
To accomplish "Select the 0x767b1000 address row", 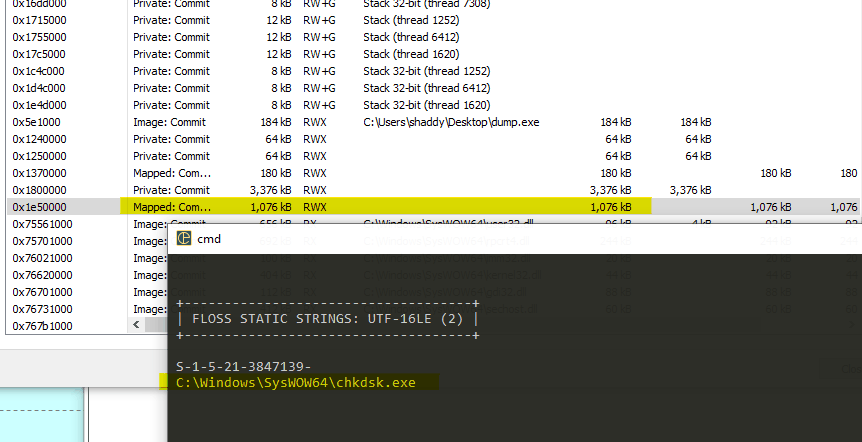I will pos(42,327).
